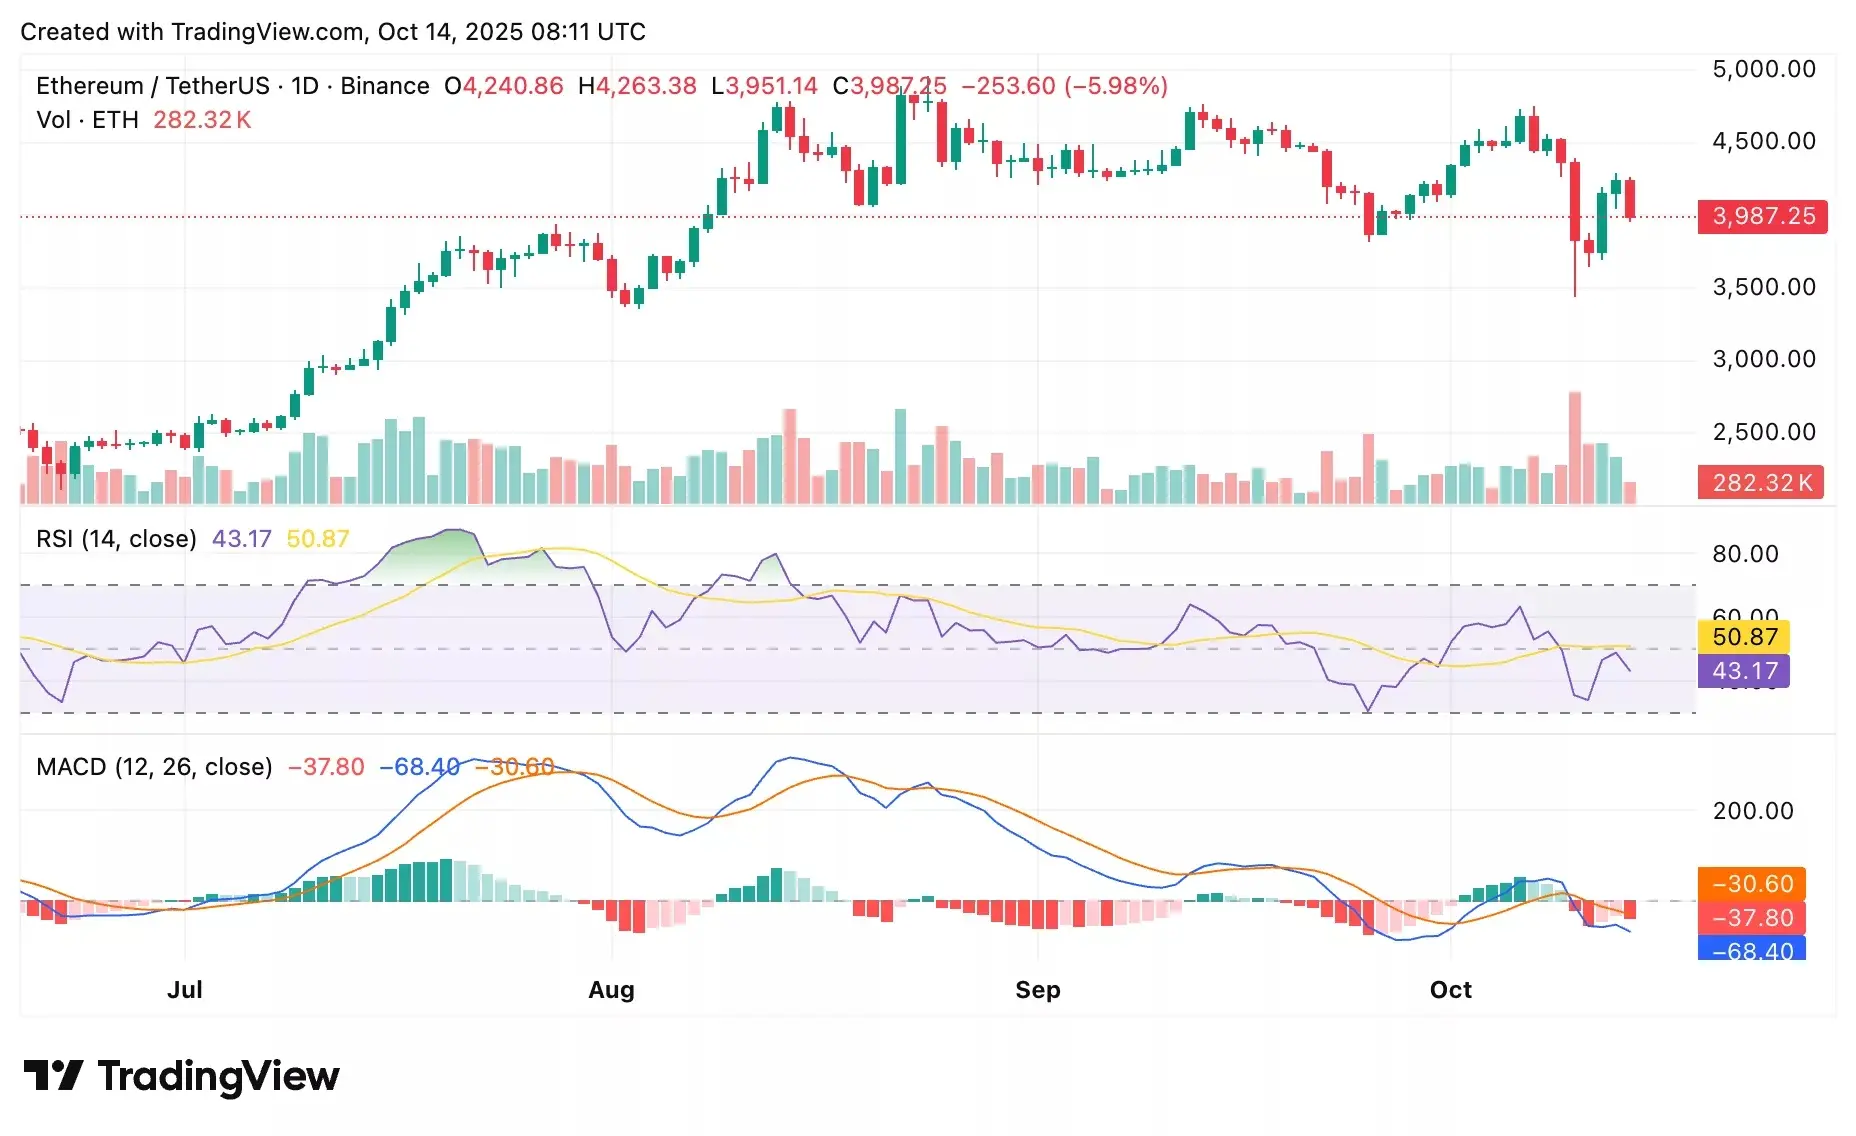The width and height of the screenshot is (1856, 1136).
Task: Click the Oct label on time axis
Action: point(1450,990)
